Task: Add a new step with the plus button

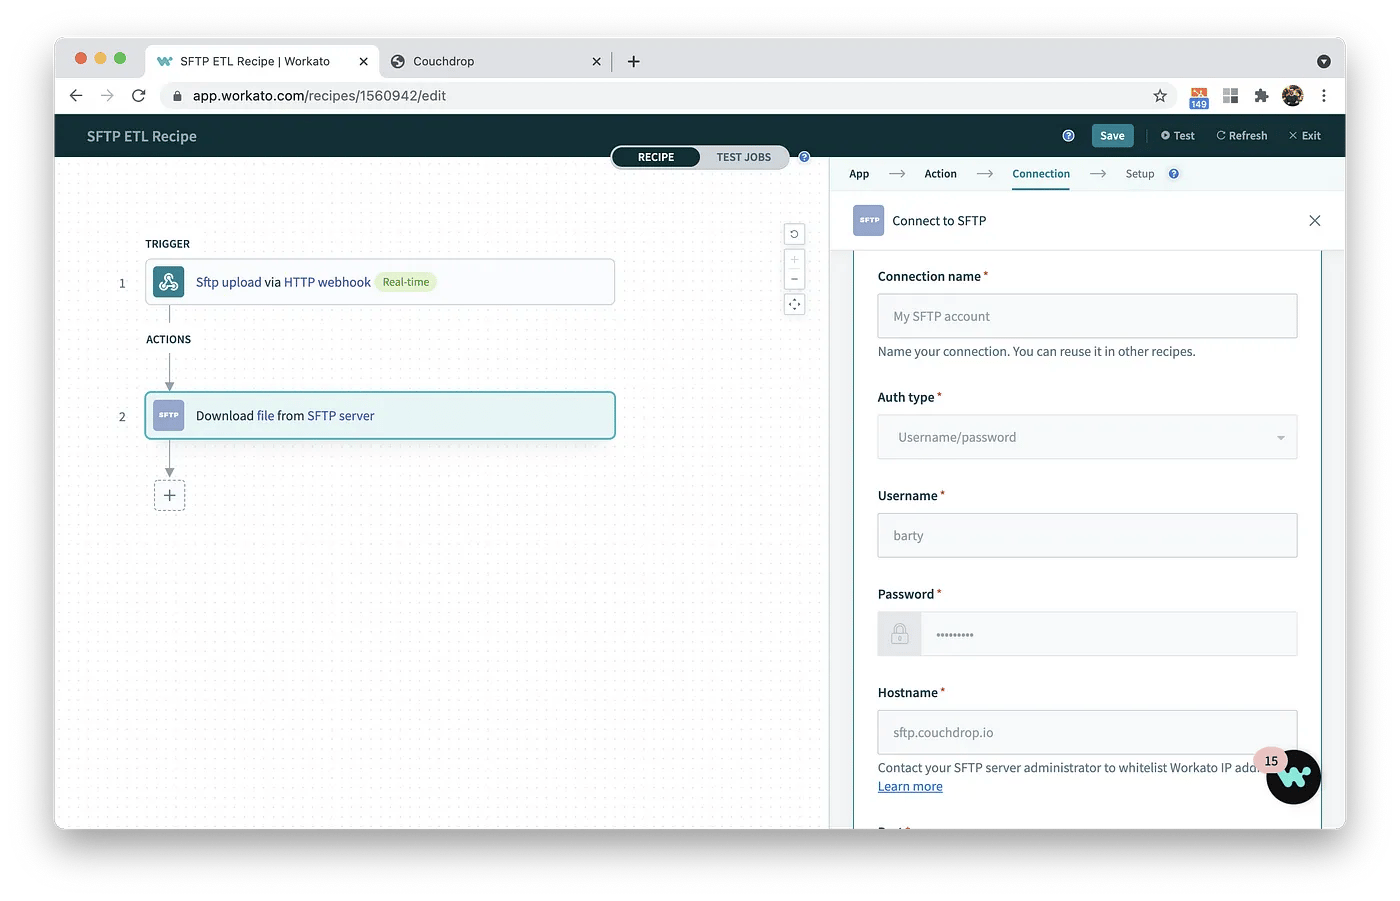Action: 169,495
